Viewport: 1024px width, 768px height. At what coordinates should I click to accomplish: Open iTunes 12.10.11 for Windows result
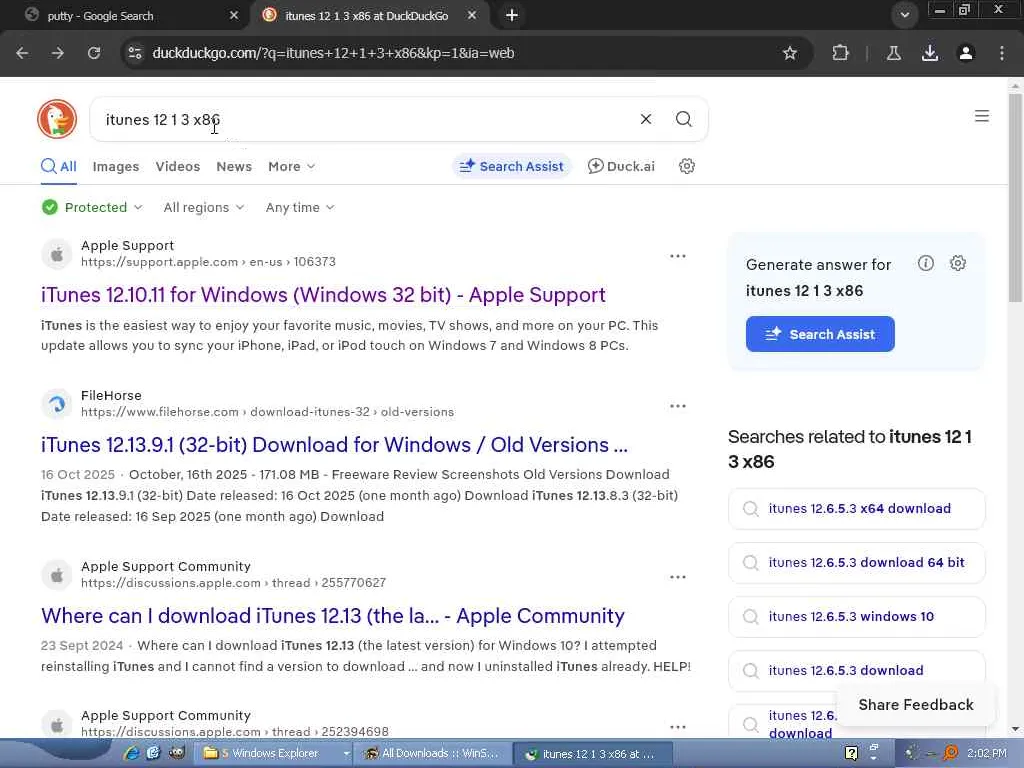[323, 295]
